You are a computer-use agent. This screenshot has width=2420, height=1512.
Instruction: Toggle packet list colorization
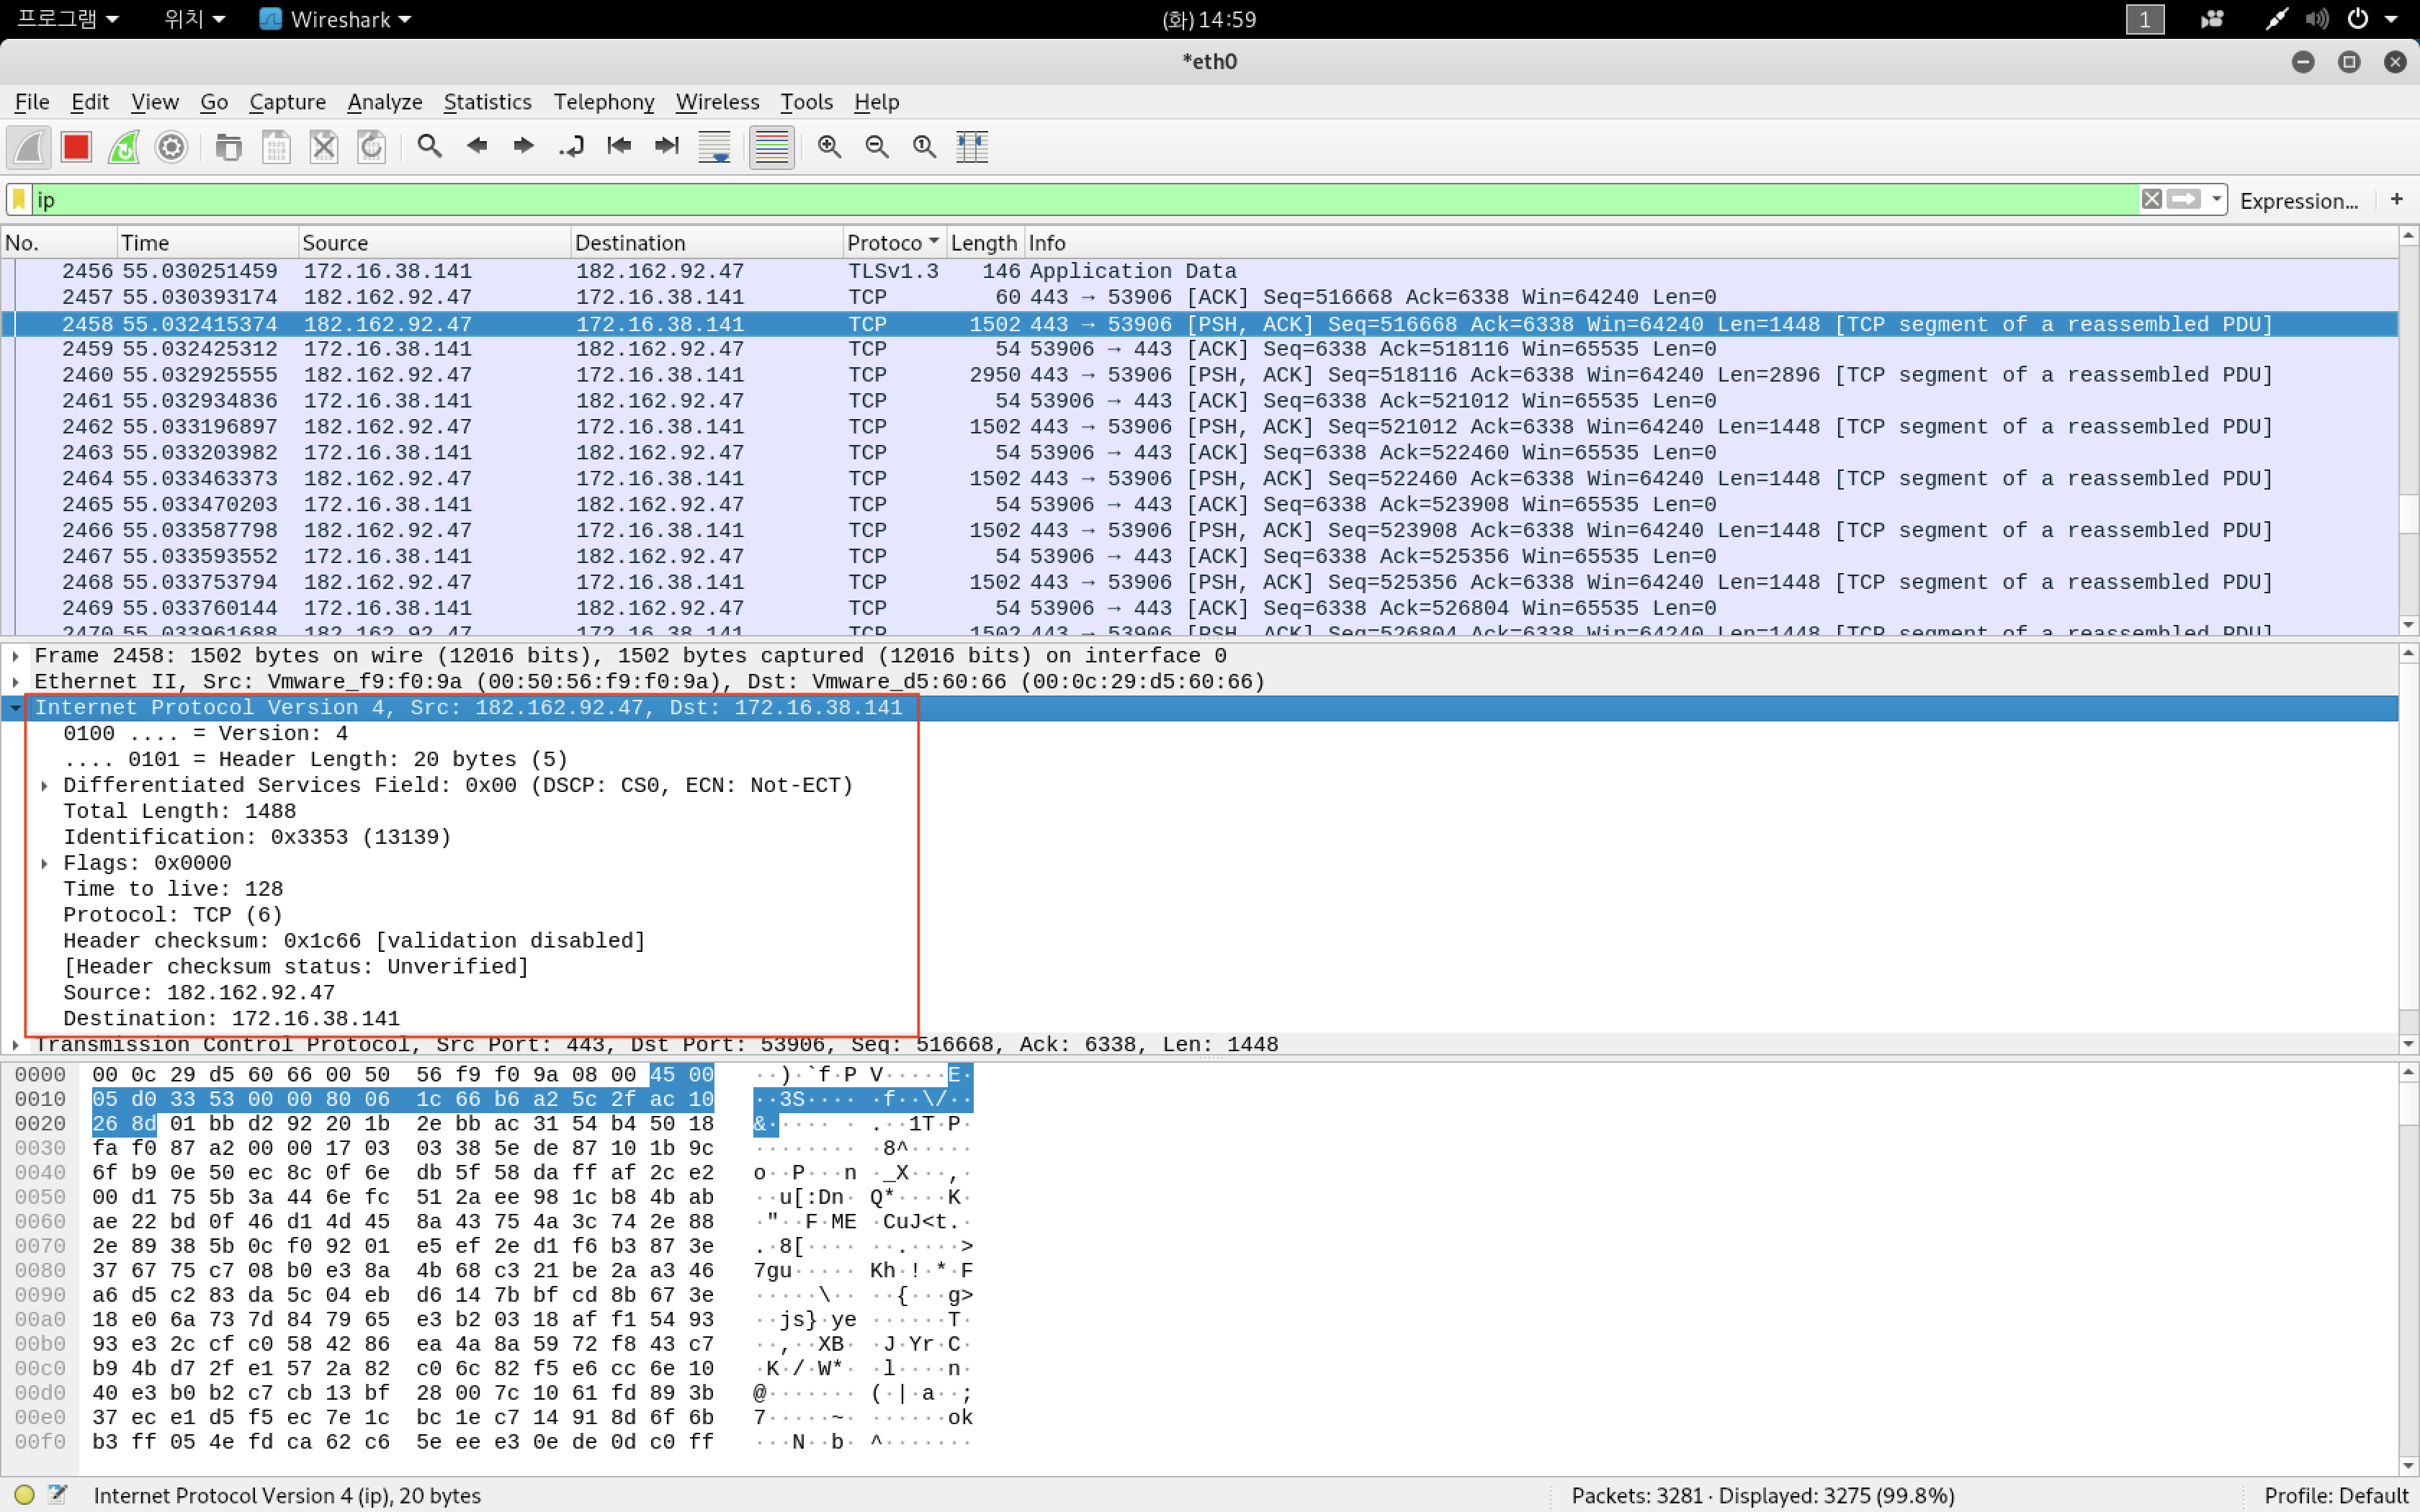tap(771, 147)
